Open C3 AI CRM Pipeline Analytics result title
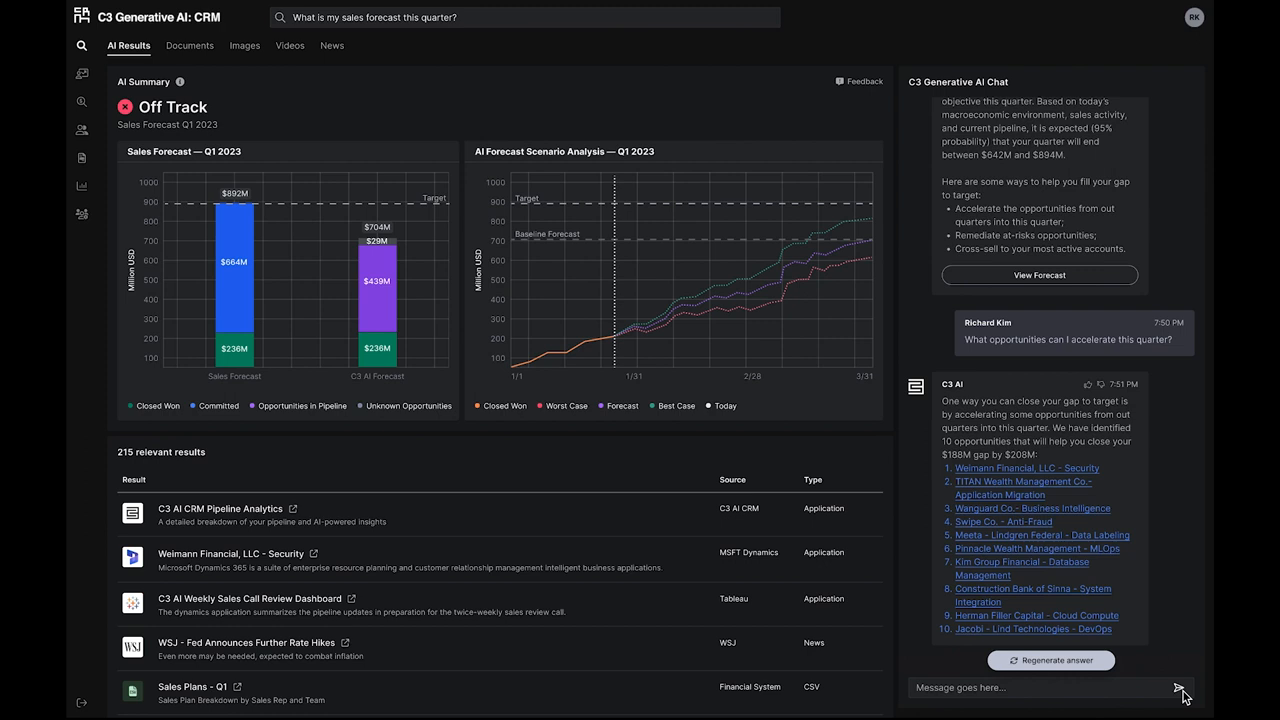The height and width of the screenshot is (720, 1280). pos(220,509)
